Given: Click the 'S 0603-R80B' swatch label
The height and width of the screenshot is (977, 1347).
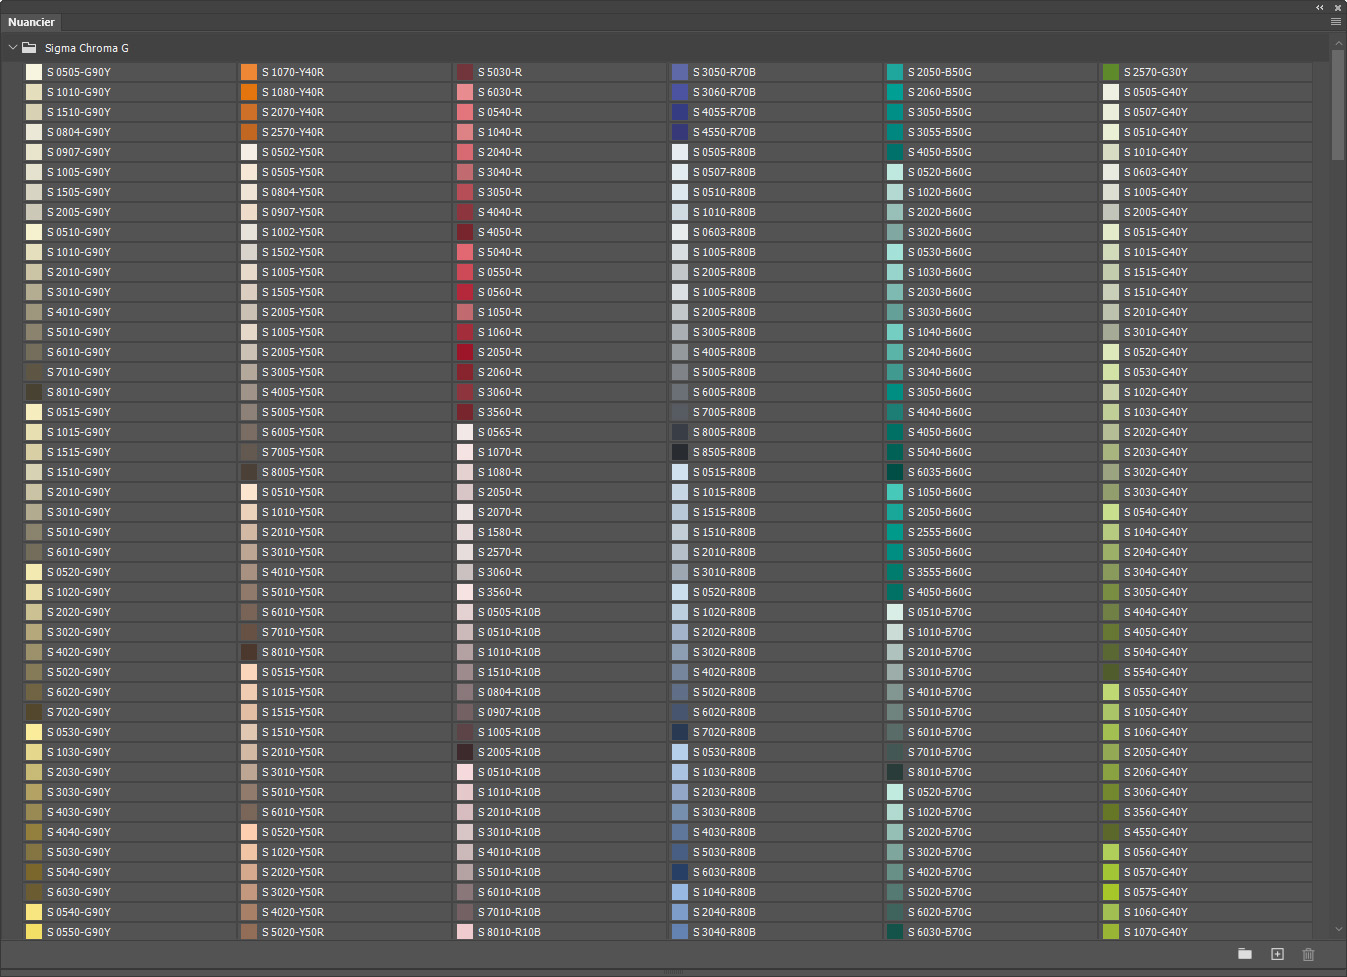Looking at the screenshot, I should click(x=724, y=232).
